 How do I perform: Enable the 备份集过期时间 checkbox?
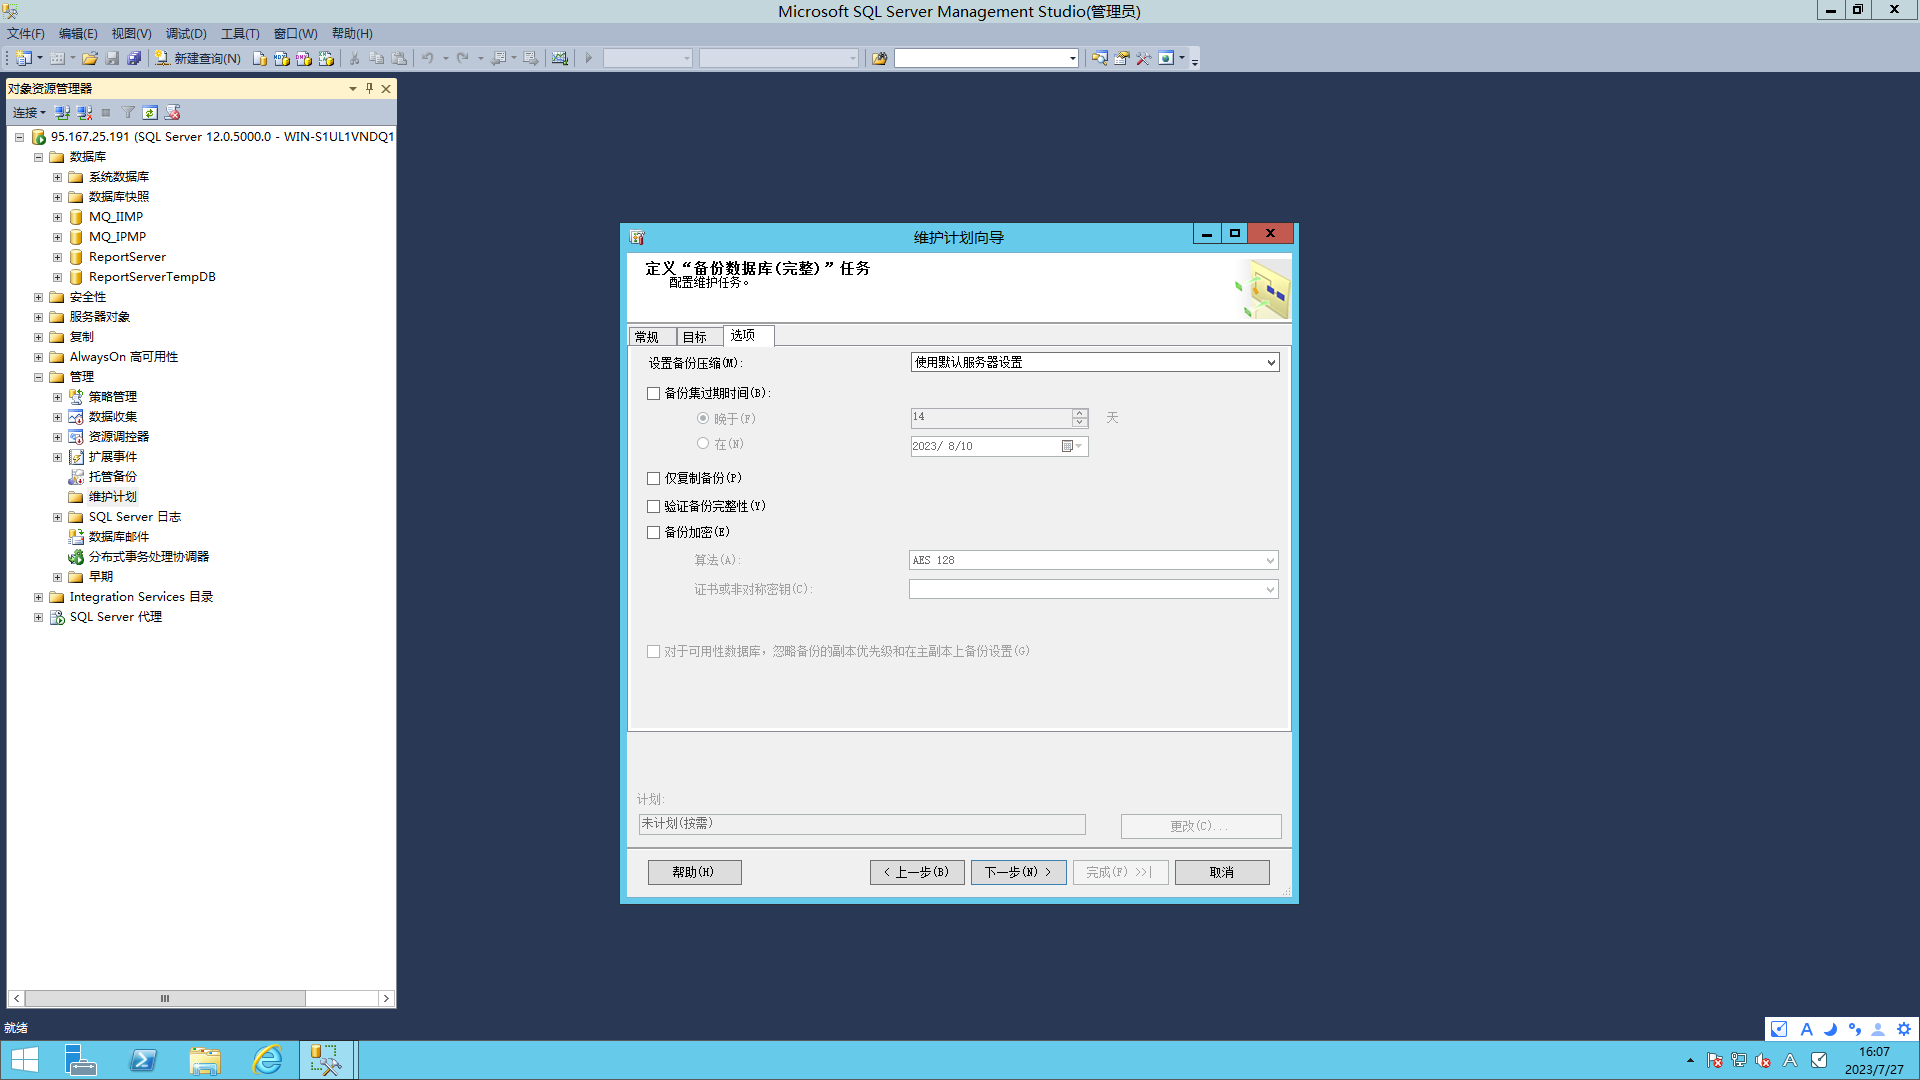[654, 394]
